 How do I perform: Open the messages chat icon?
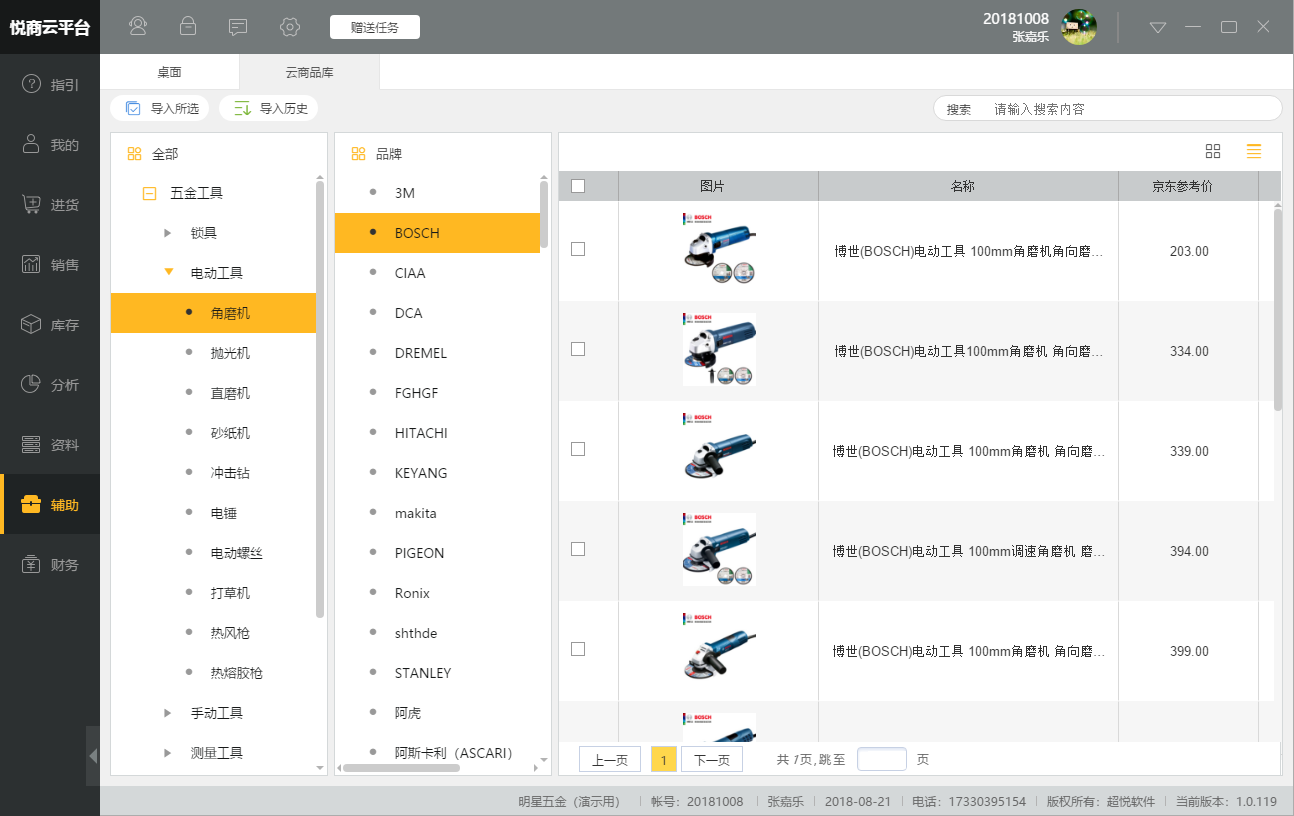click(x=238, y=27)
